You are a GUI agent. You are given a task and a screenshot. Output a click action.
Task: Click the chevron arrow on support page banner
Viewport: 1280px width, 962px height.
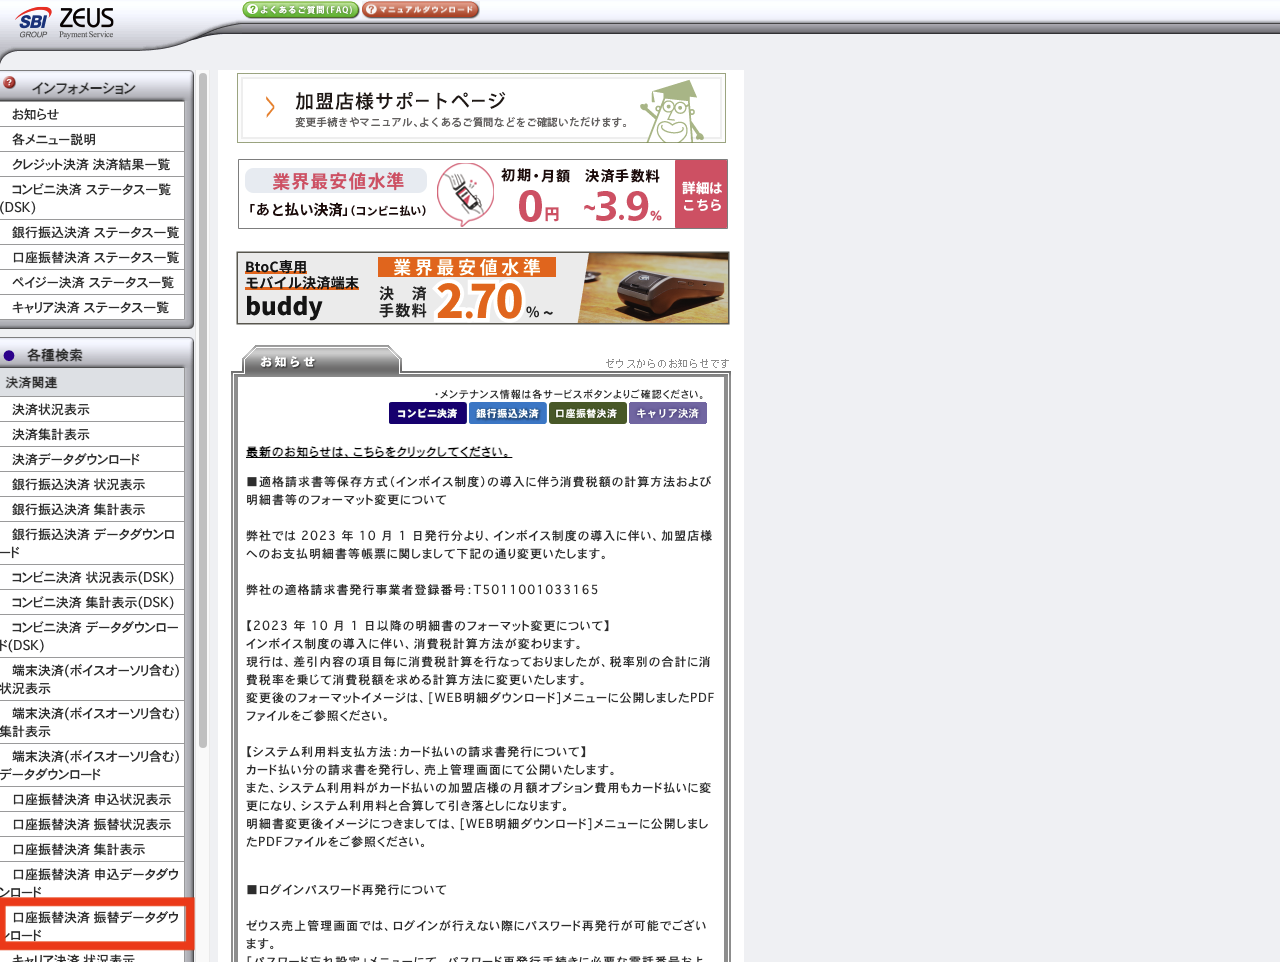click(269, 108)
